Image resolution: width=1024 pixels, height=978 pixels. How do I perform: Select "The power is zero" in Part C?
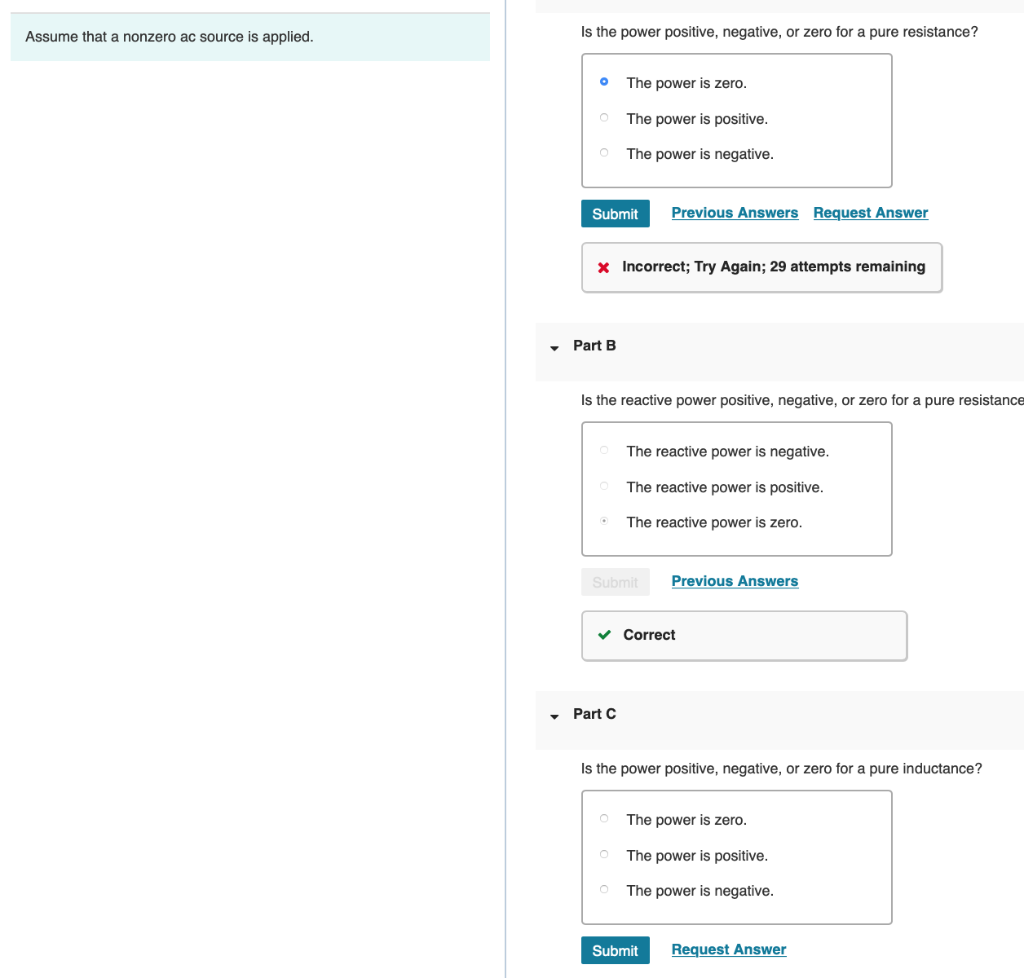[604, 818]
